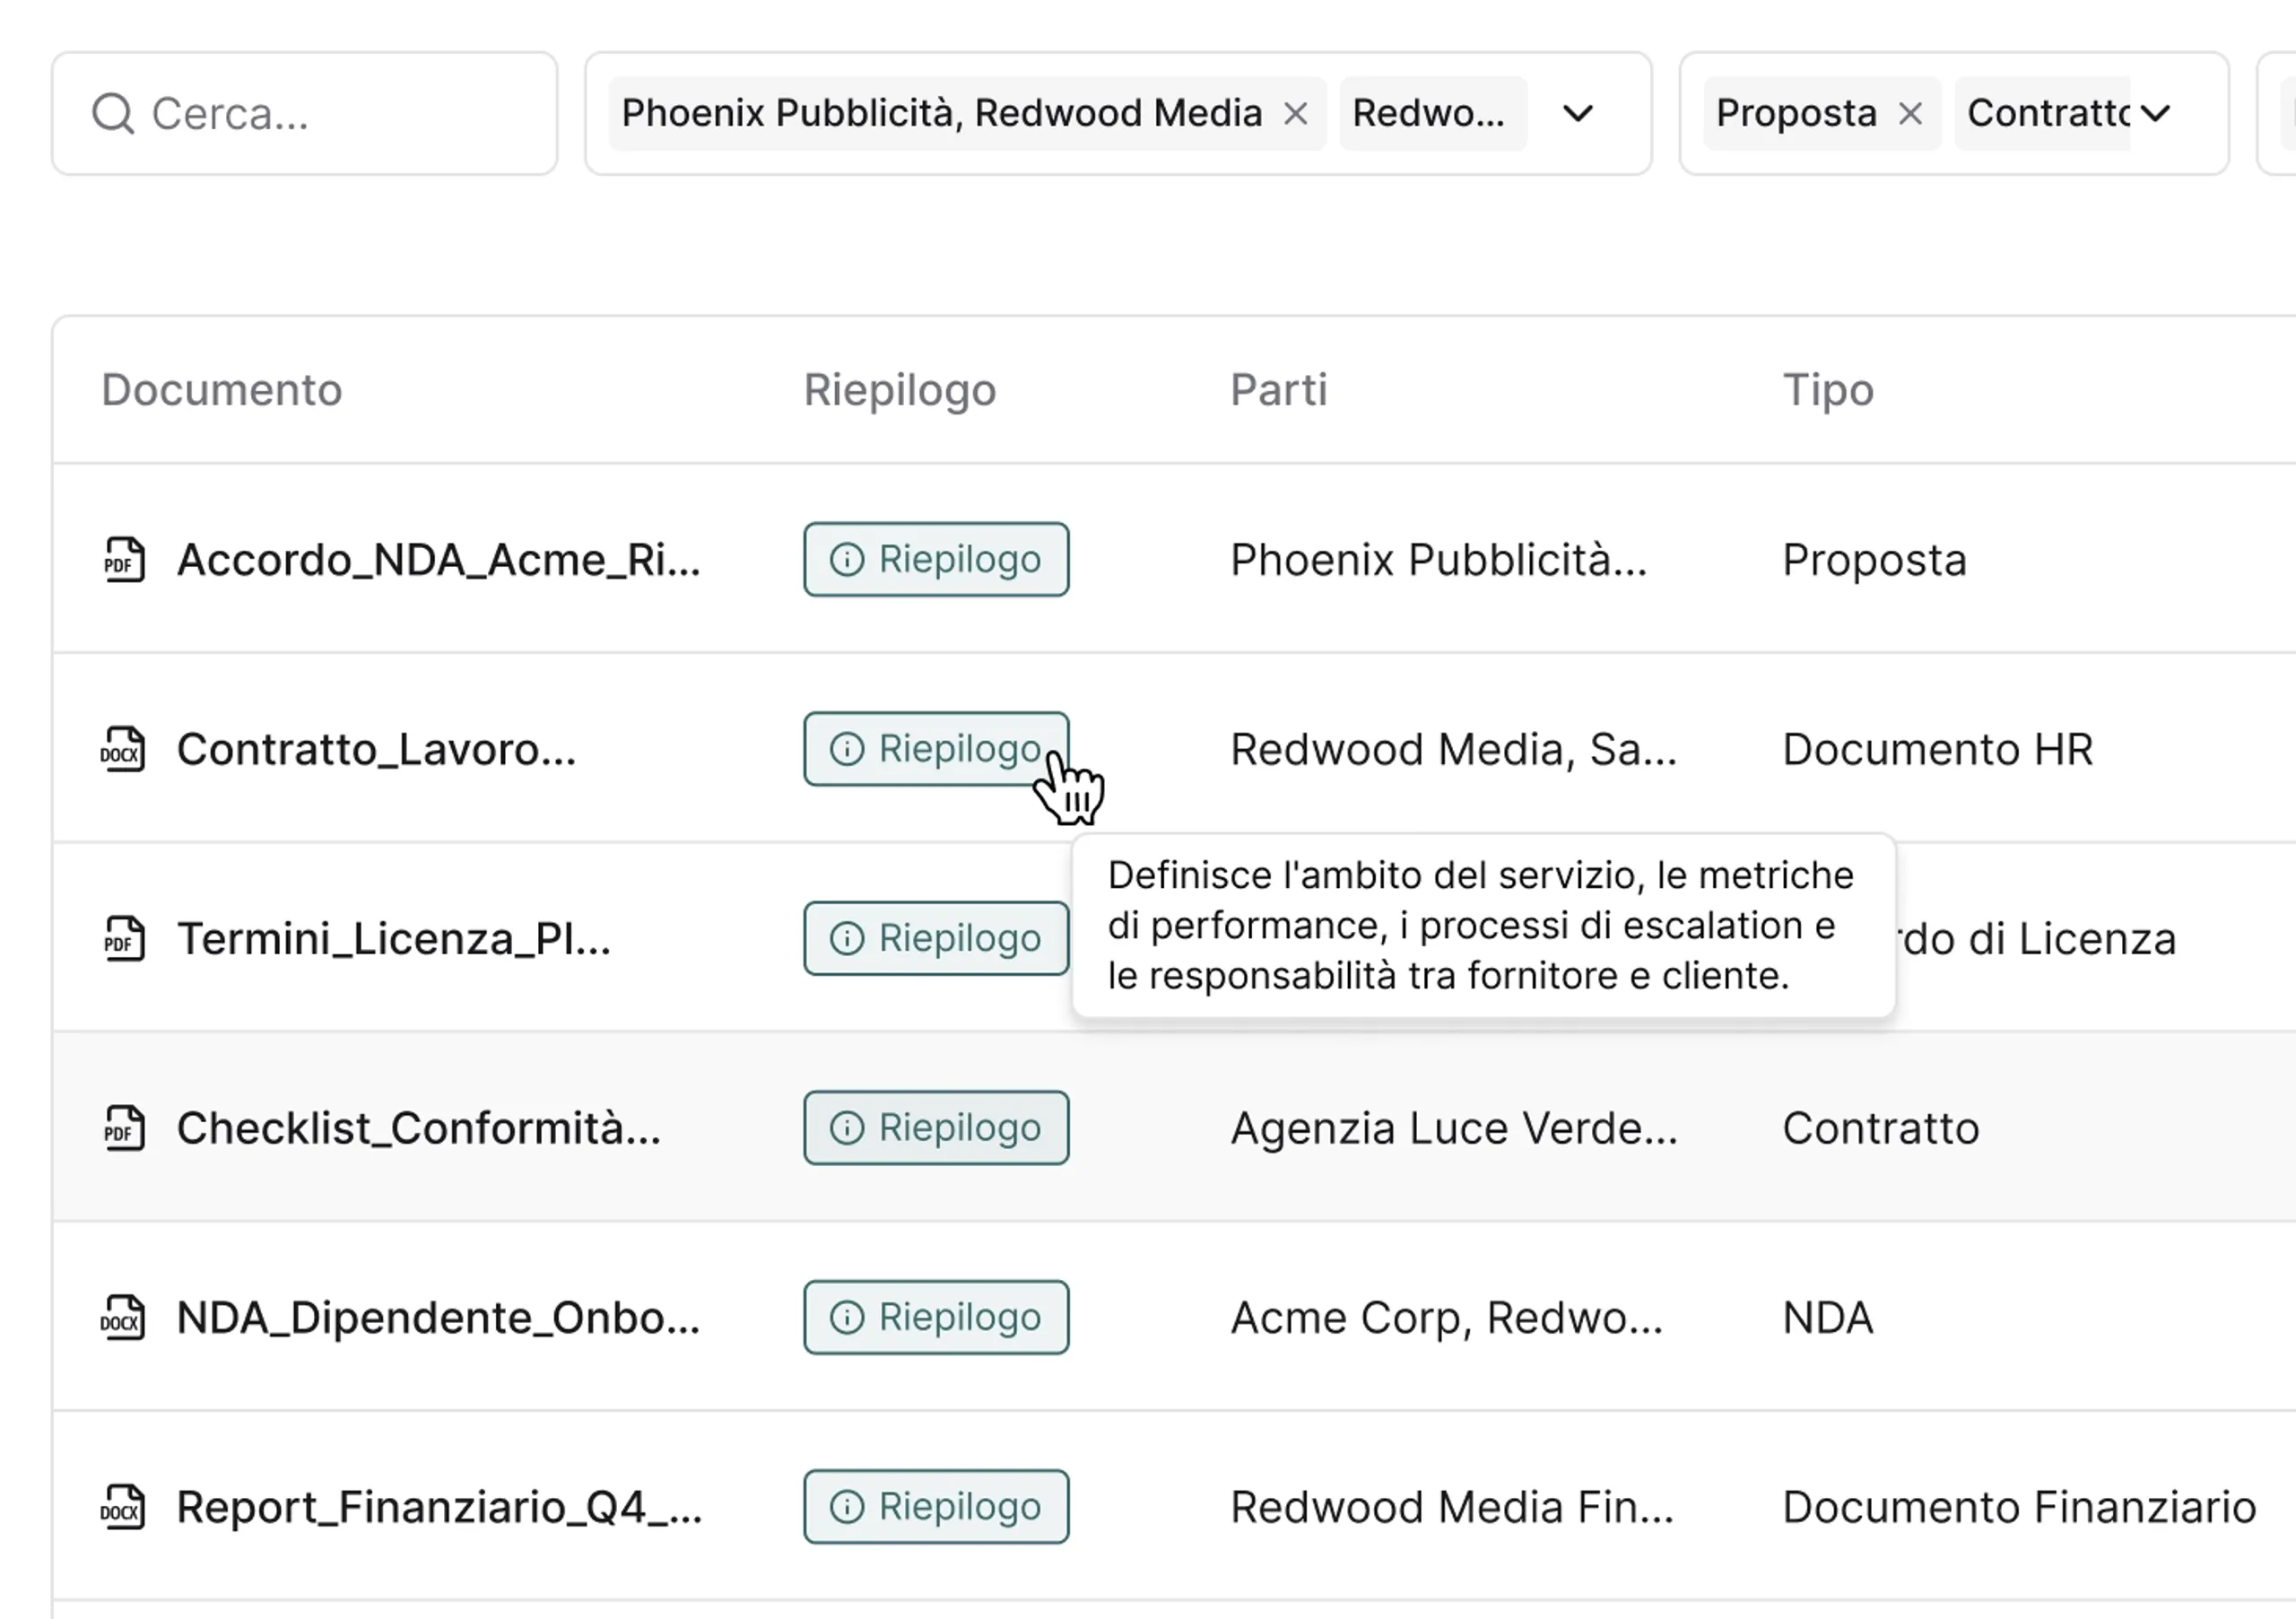
Task: Remove the Proposta type filter chip
Action: (x=1910, y=114)
